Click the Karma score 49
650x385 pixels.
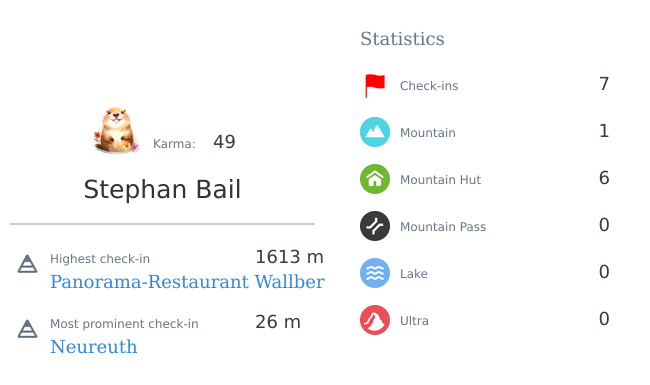tap(224, 142)
